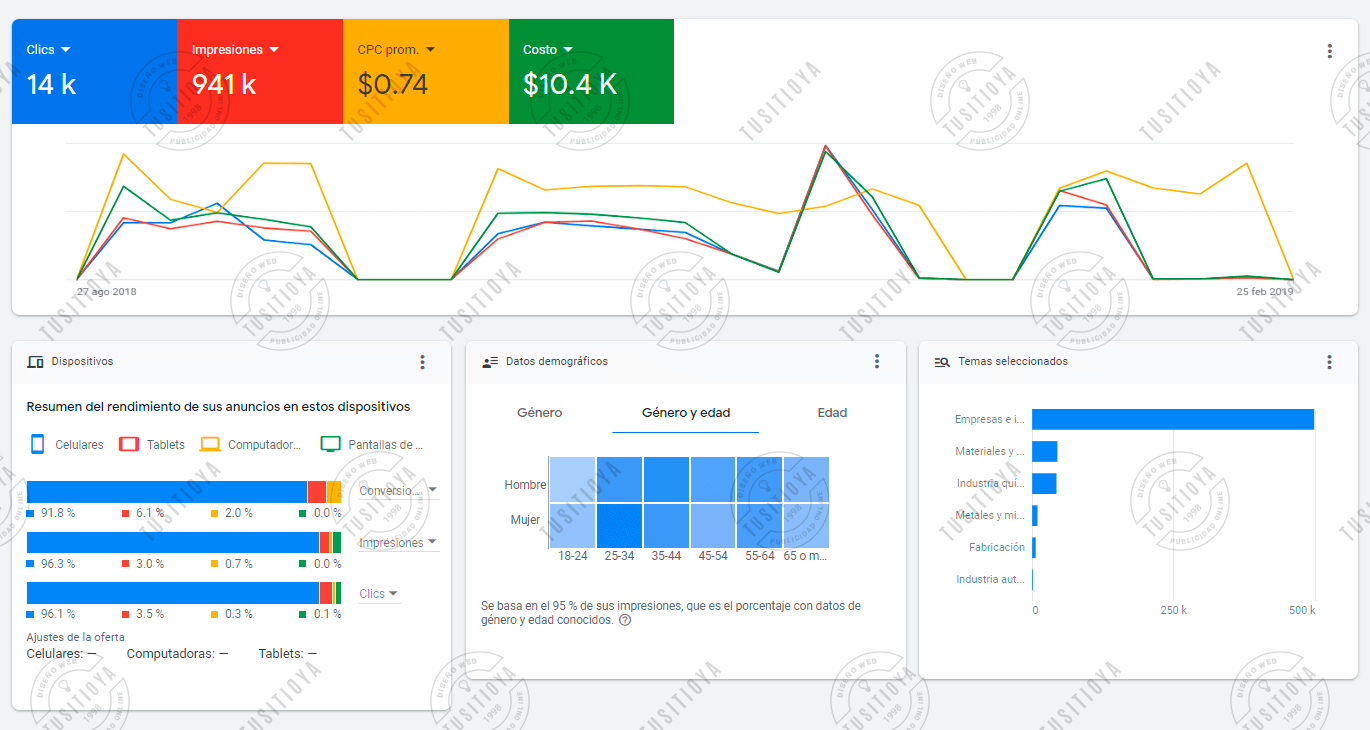
Task: Switch to the Edad tab
Action: (x=832, y=412)
